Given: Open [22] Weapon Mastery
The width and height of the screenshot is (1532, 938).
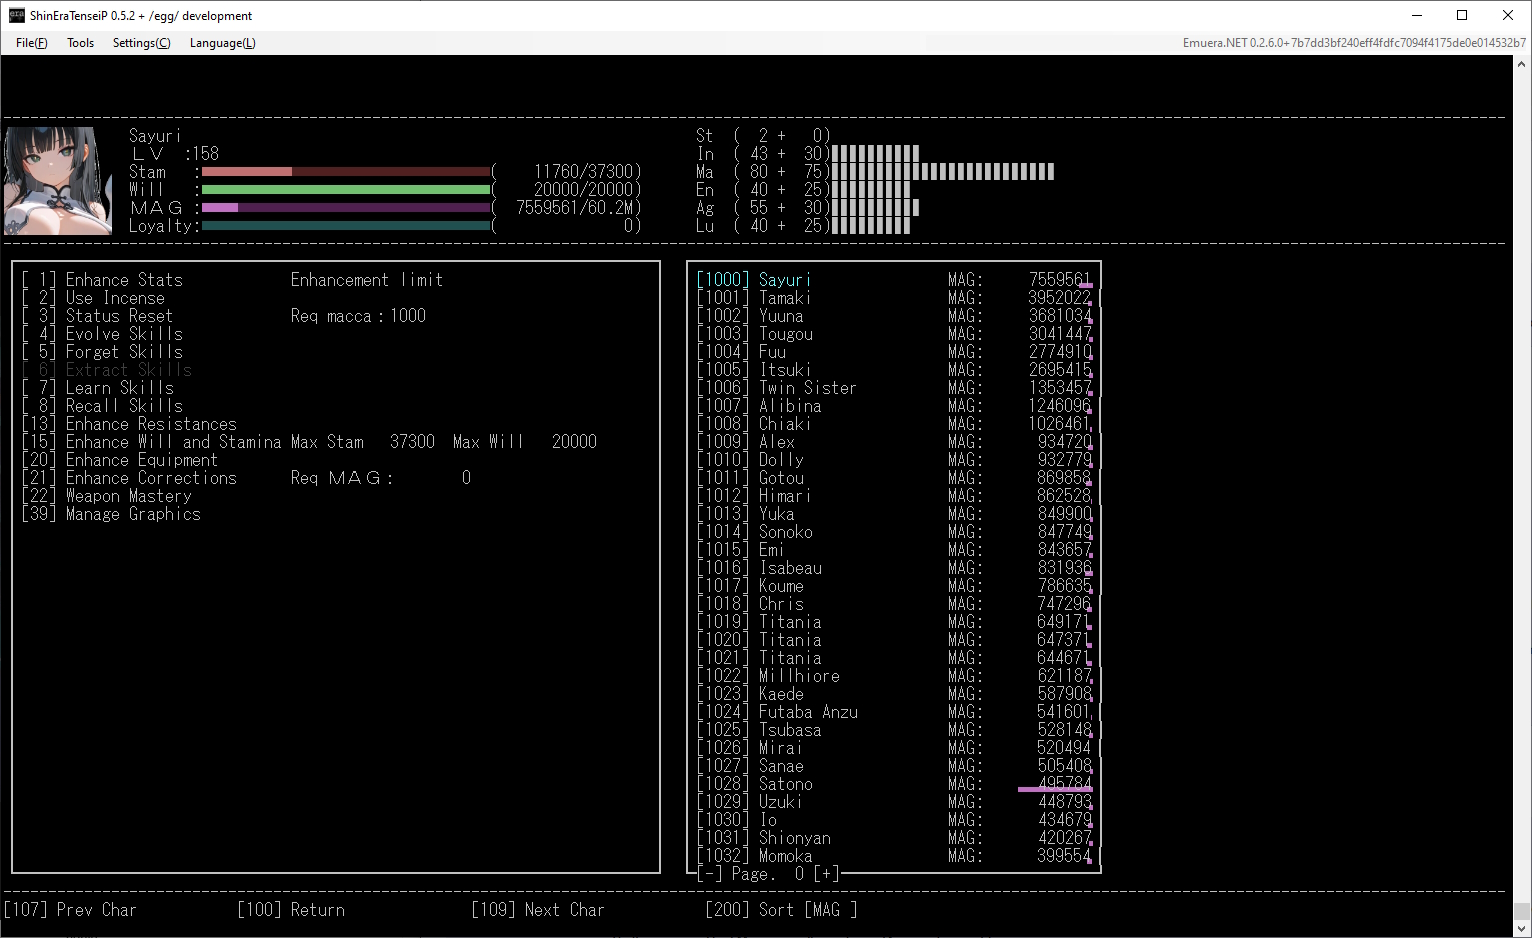Looking at the screenshot, I should coord(107,496).
